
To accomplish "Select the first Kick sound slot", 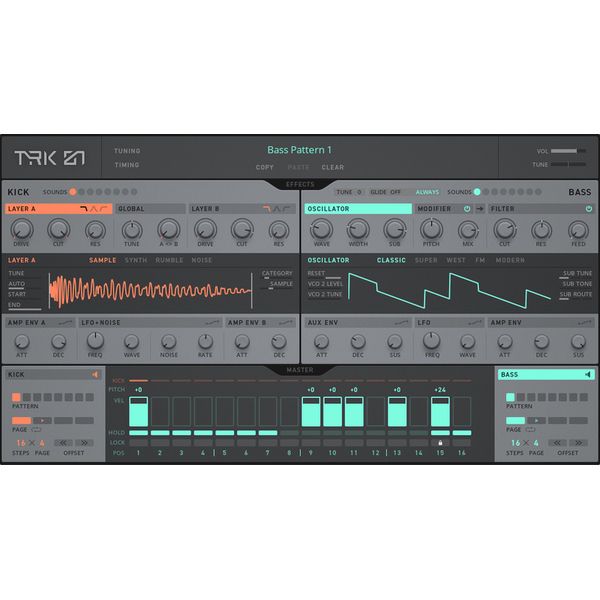I will pyautogui.click(x=73, y=192).
